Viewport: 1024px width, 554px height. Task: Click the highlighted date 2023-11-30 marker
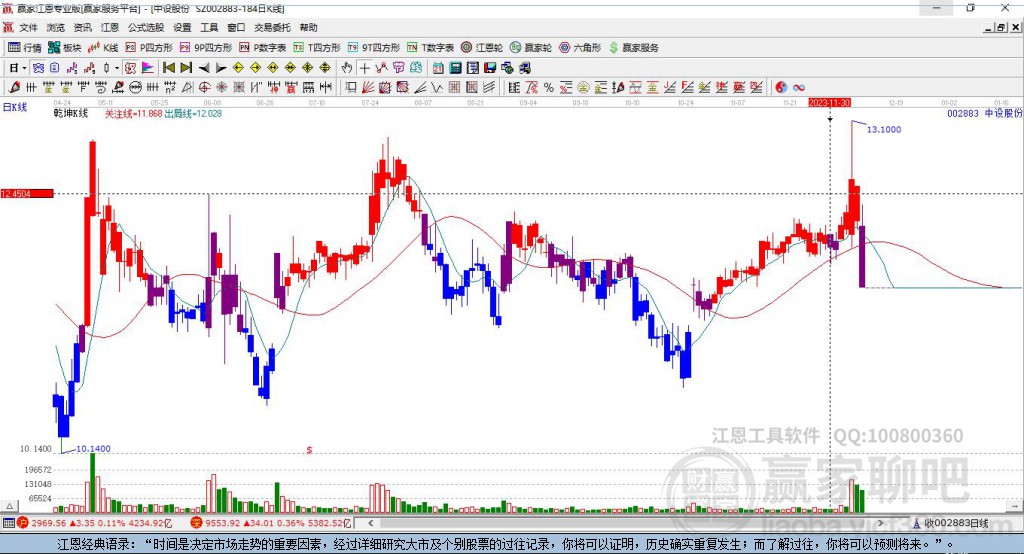(829, 103)
